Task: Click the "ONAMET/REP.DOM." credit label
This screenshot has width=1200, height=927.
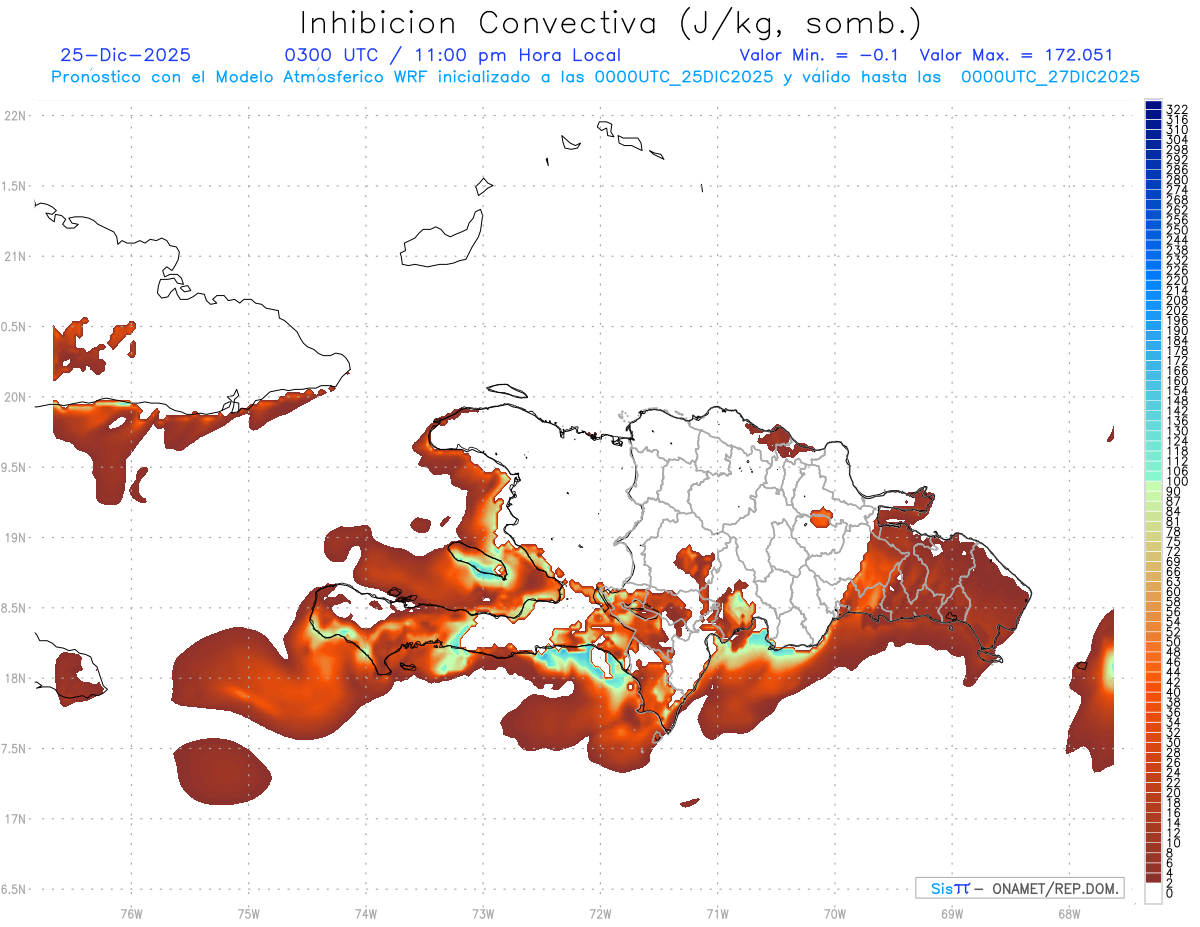Action: [1055, 888]
